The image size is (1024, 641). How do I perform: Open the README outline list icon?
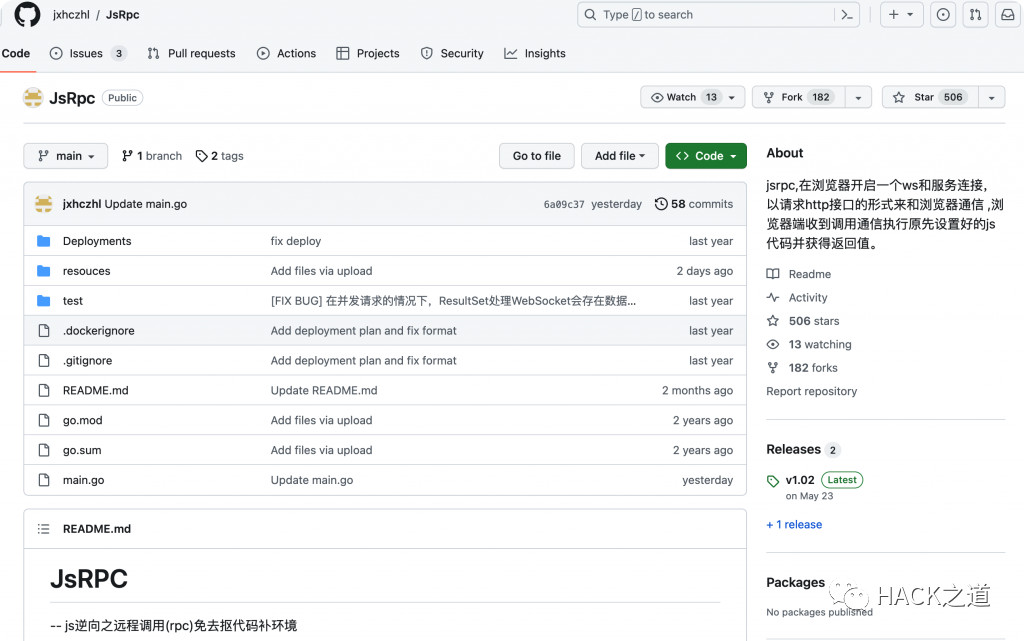click(44, 529)
